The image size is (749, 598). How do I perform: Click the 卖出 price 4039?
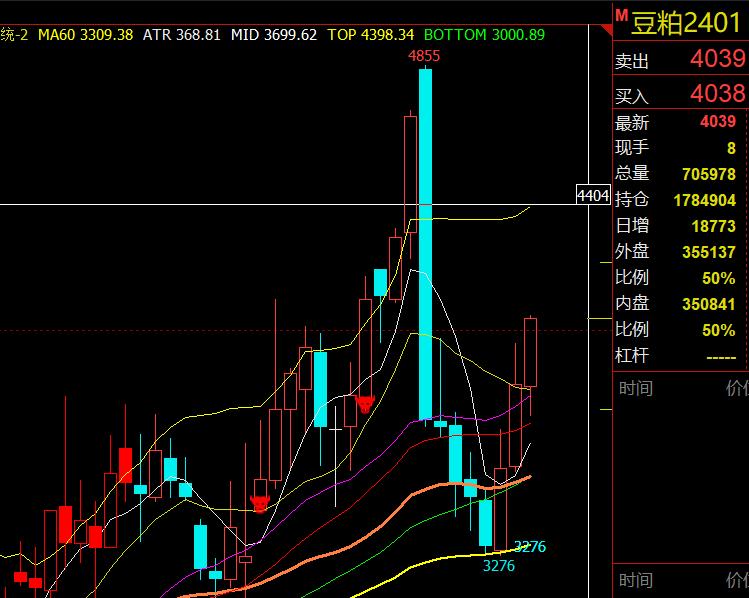[x=717, y=60]
